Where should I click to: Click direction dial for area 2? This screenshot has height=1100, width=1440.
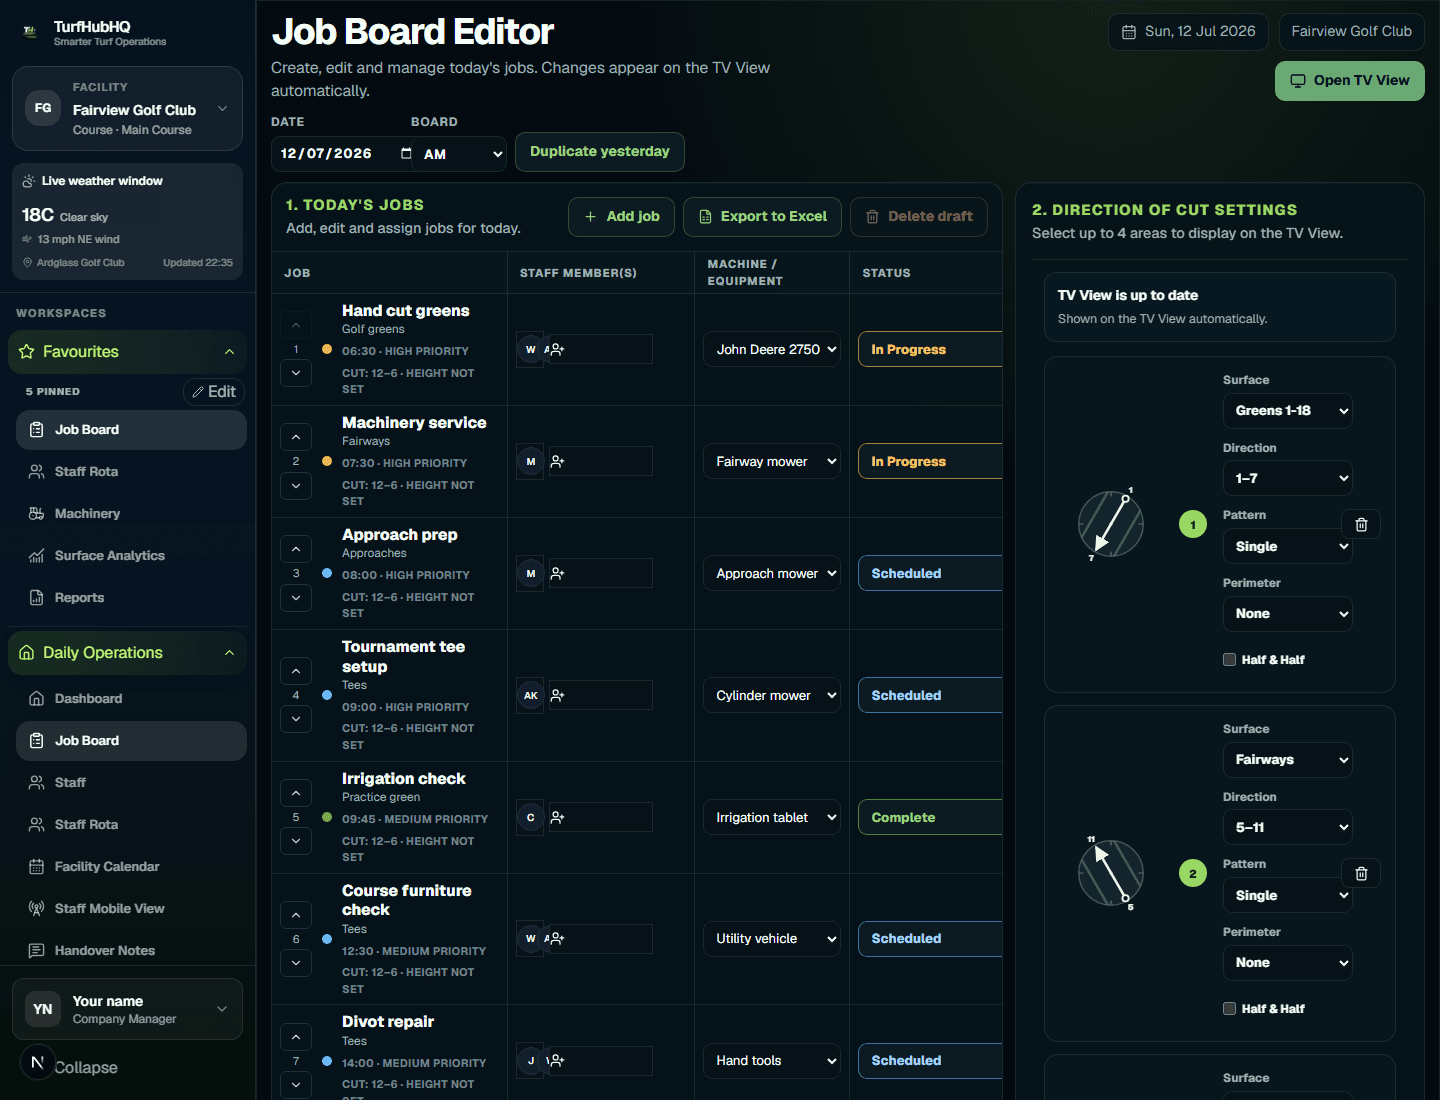point(1111,873)
